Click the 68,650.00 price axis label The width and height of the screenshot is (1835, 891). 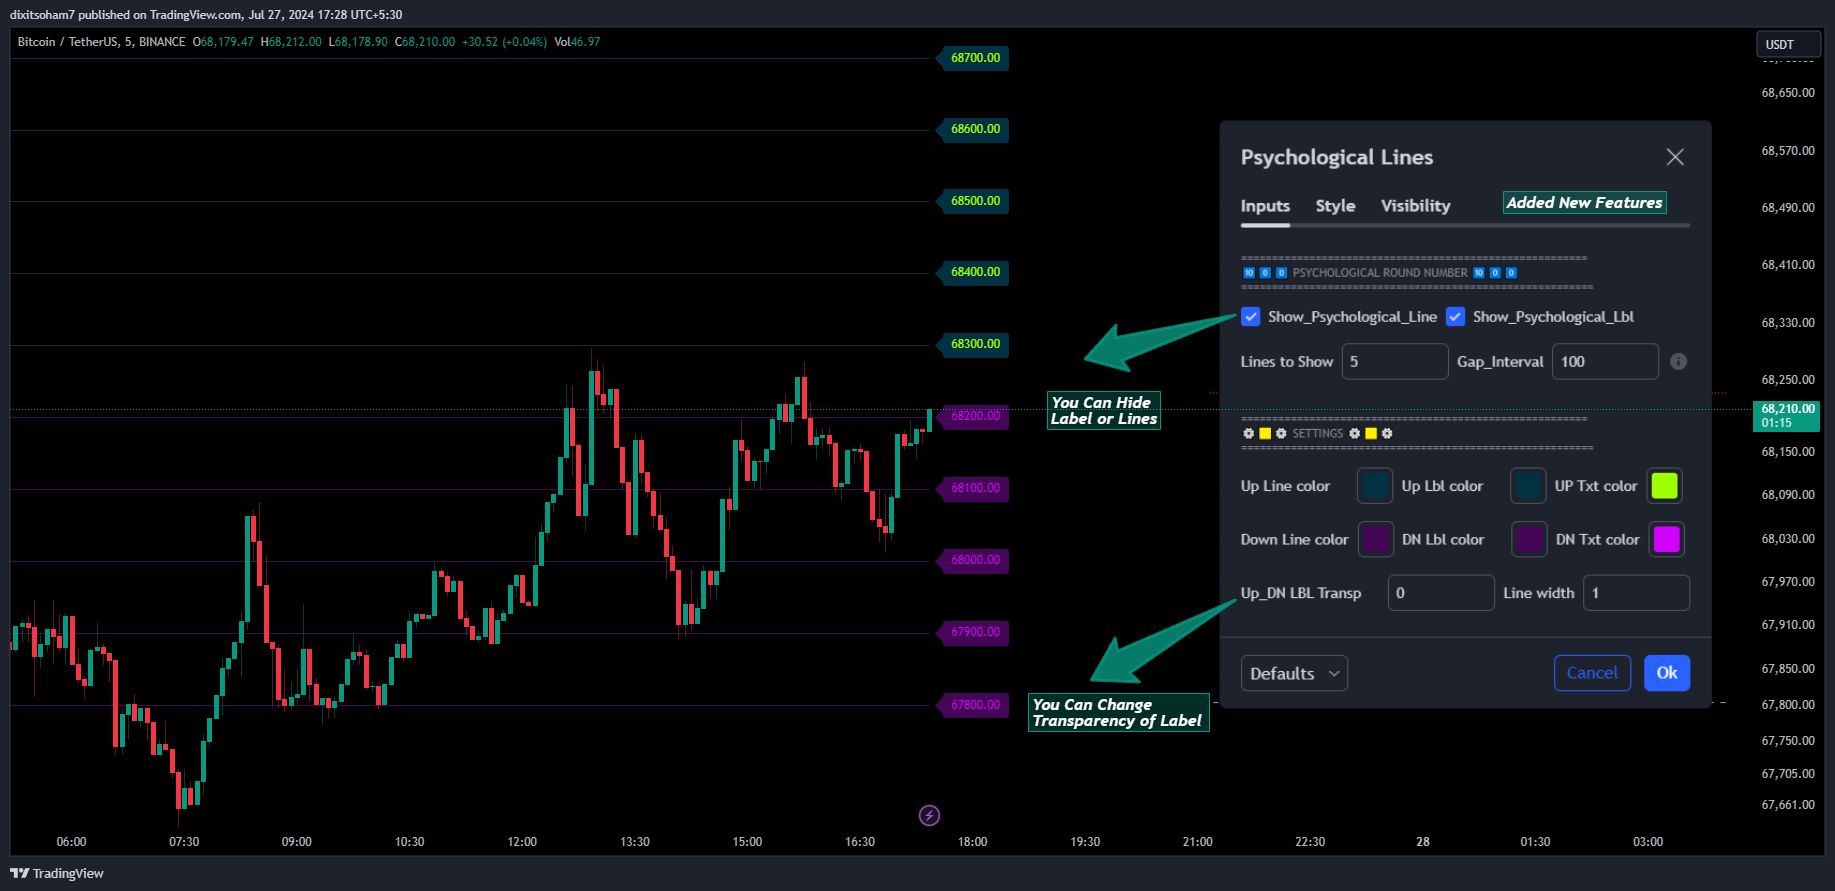pyautogui.click(x=1788, y=93)
